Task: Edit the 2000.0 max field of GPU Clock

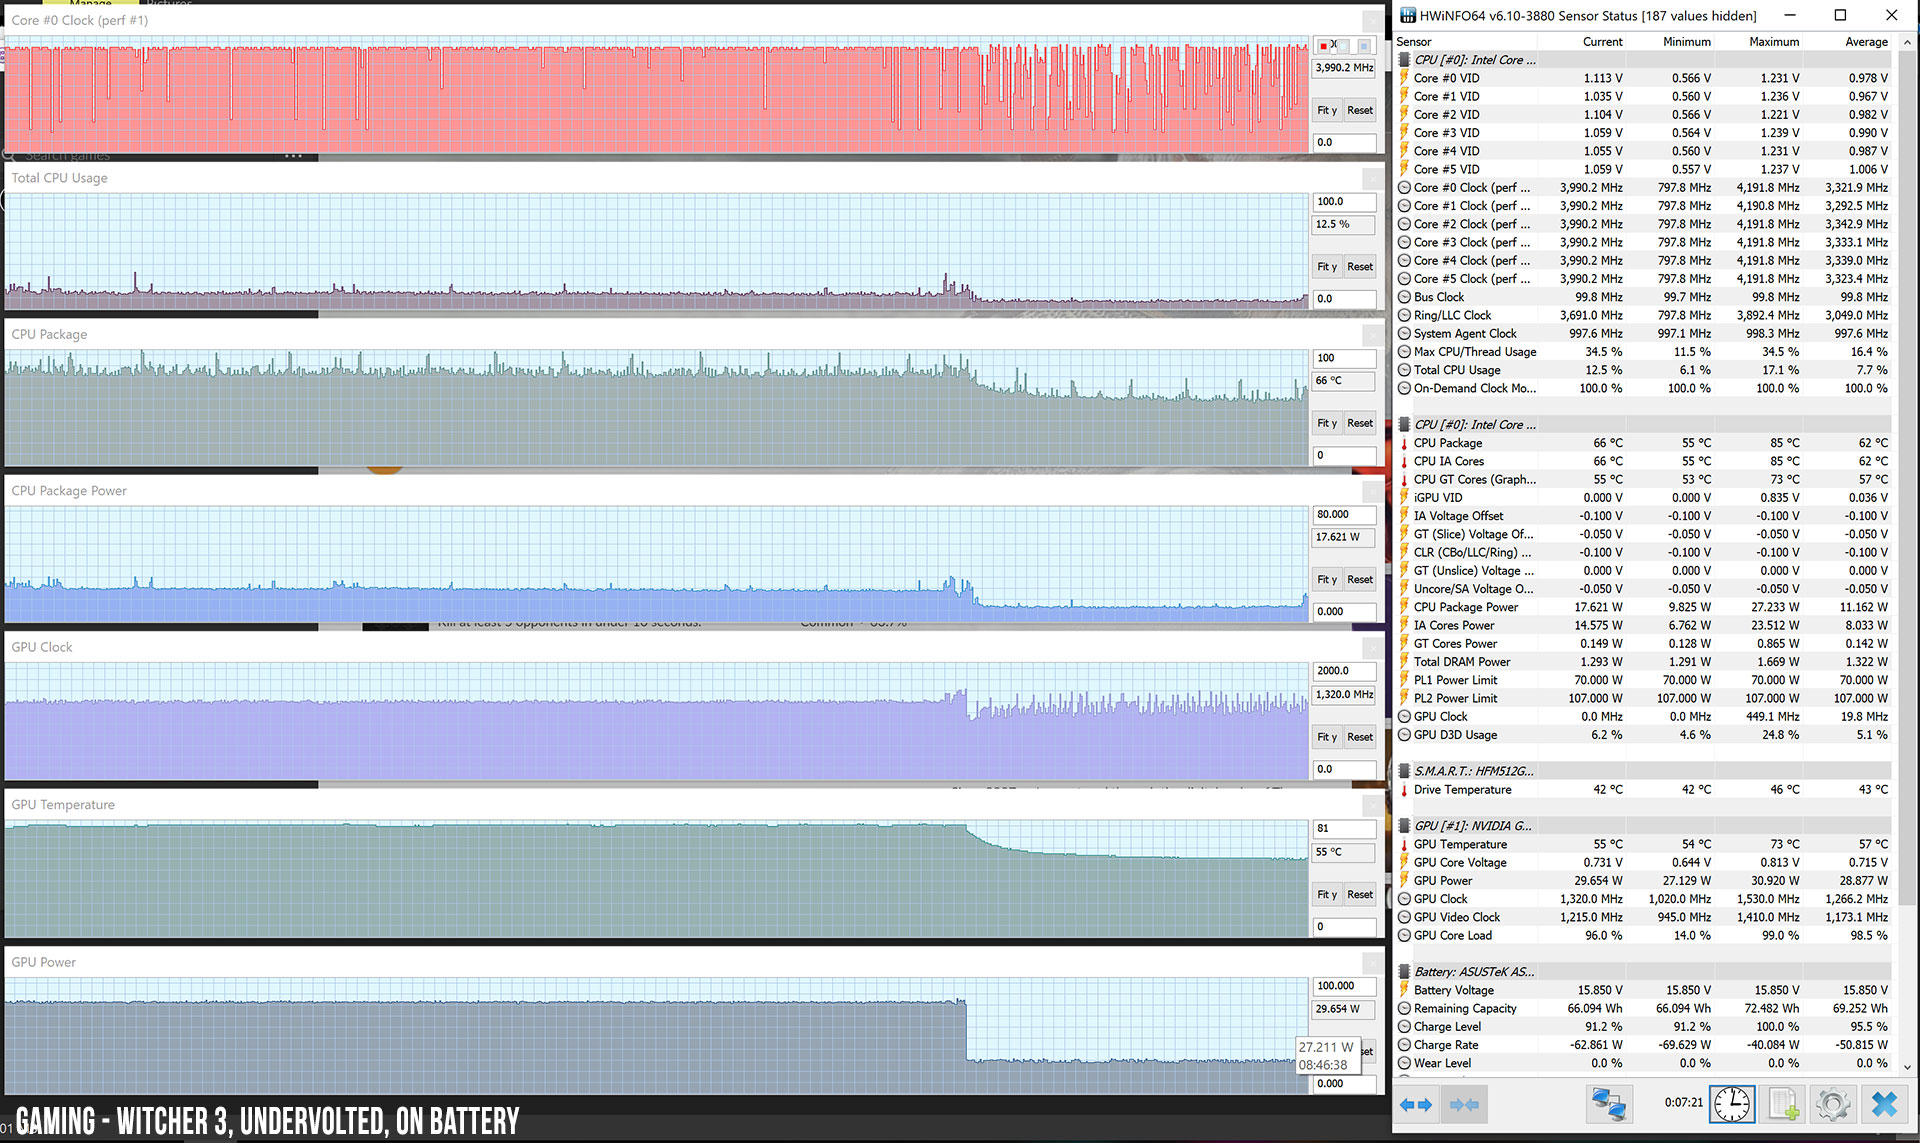Action: (1344, 671)
